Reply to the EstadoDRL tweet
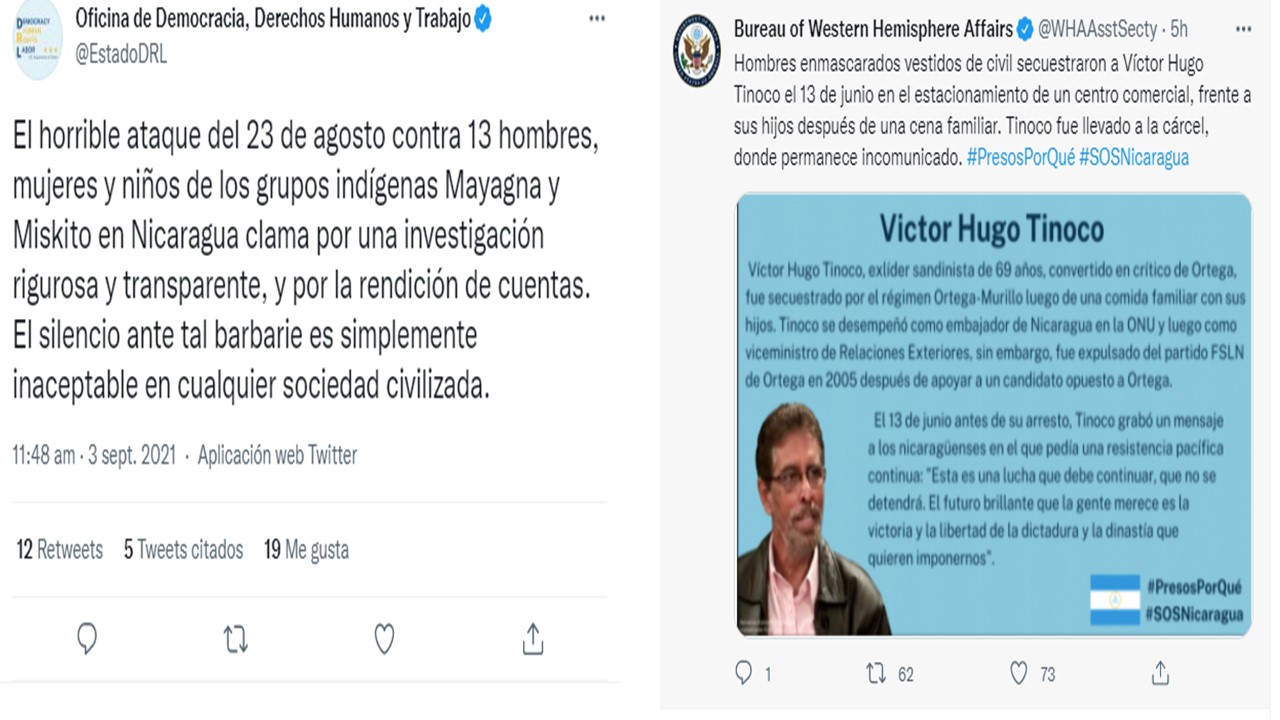 point(87,638)
